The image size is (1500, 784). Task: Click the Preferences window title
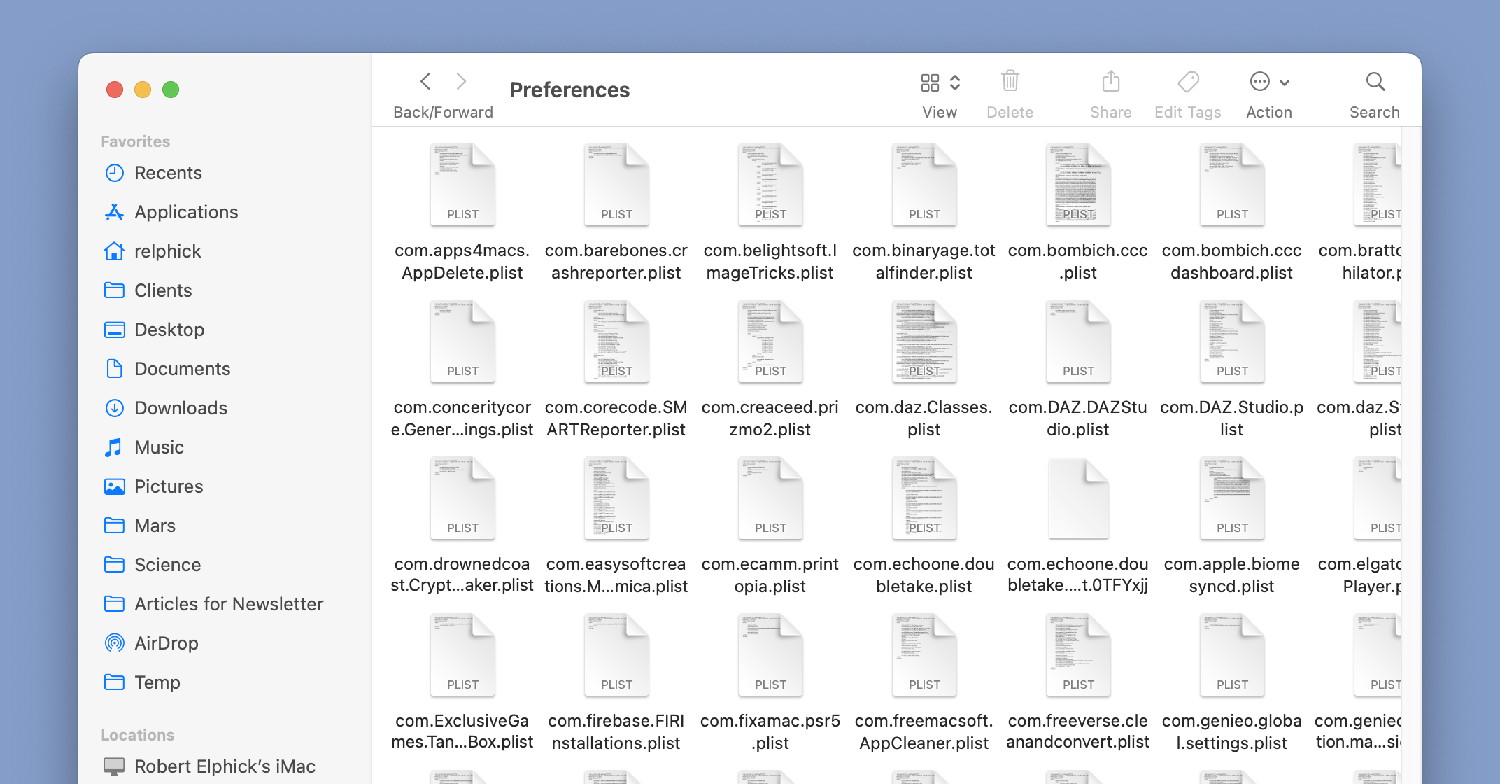coord(570,90)
